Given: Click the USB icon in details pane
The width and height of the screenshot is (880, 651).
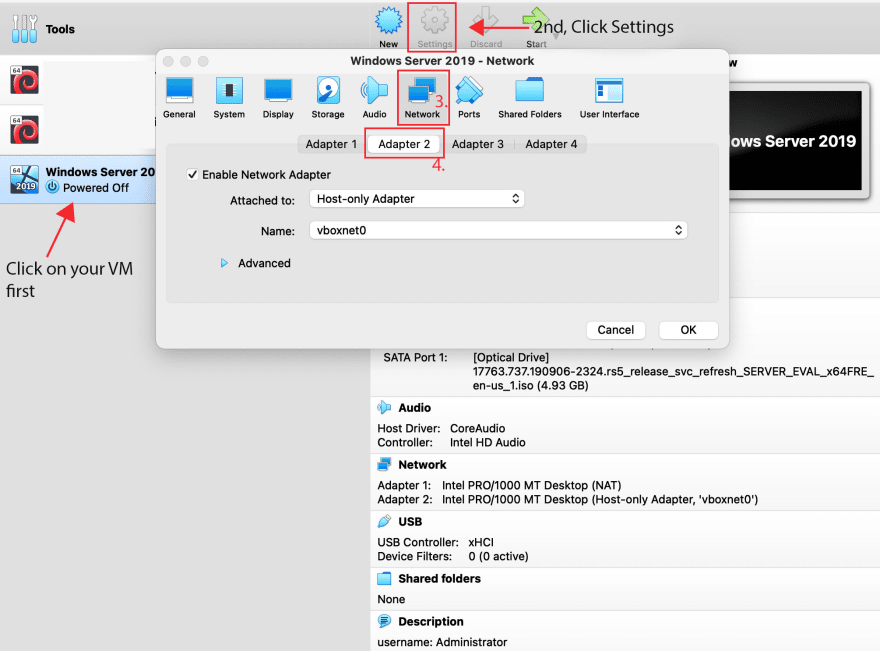Looking at the screenshot, I should point(384,521).
